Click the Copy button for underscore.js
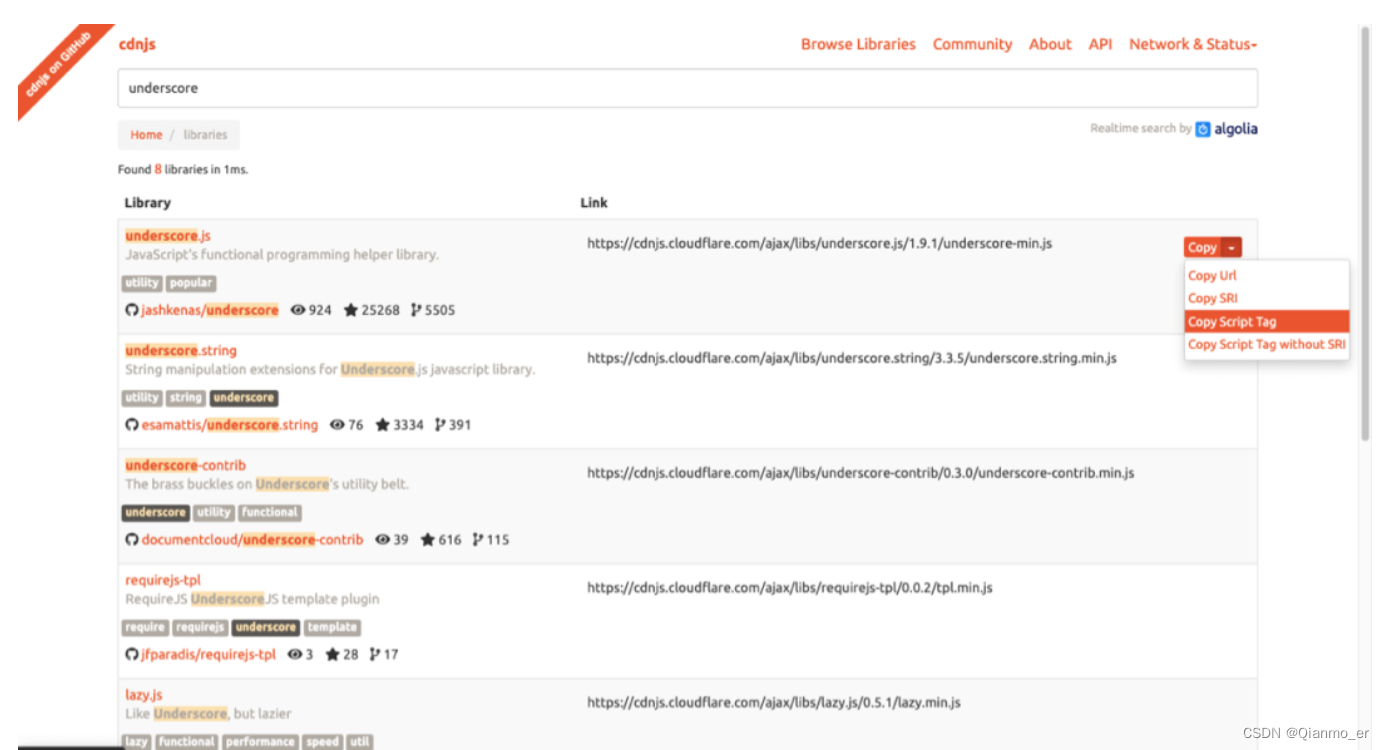Image resolution: width=1384 pixels, height=750 pixels. (x=1203, y=248)
